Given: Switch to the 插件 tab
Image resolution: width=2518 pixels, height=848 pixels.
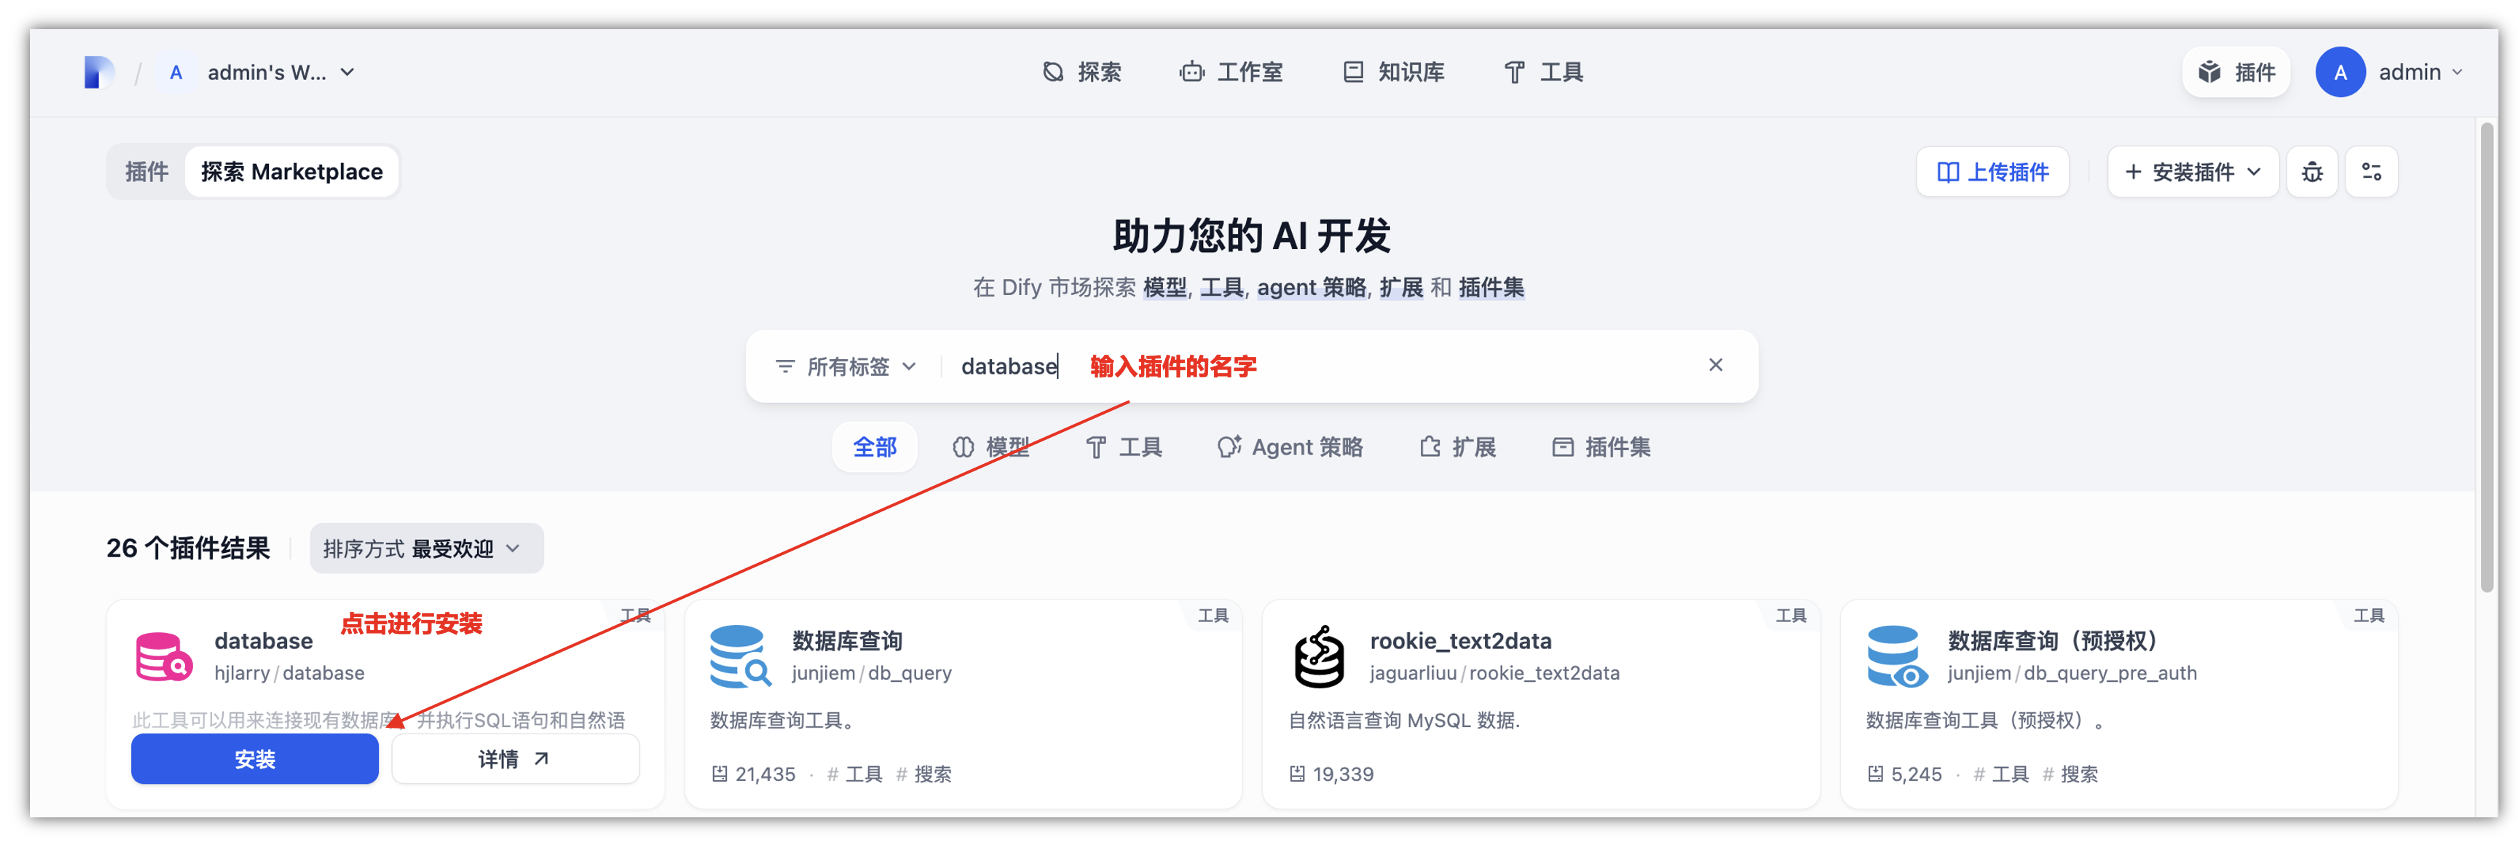Looking at the screenshot, I should (x=146, y=172).
